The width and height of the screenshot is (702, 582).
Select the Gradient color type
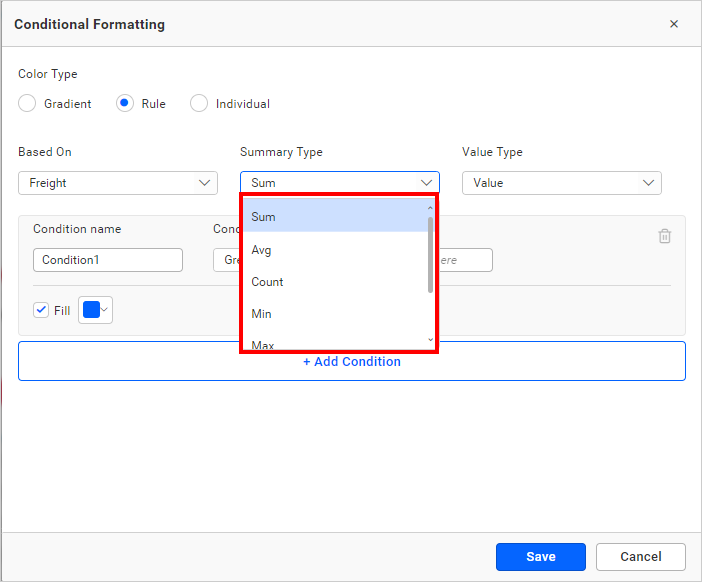pyautogui.click(x=27, y=104)
